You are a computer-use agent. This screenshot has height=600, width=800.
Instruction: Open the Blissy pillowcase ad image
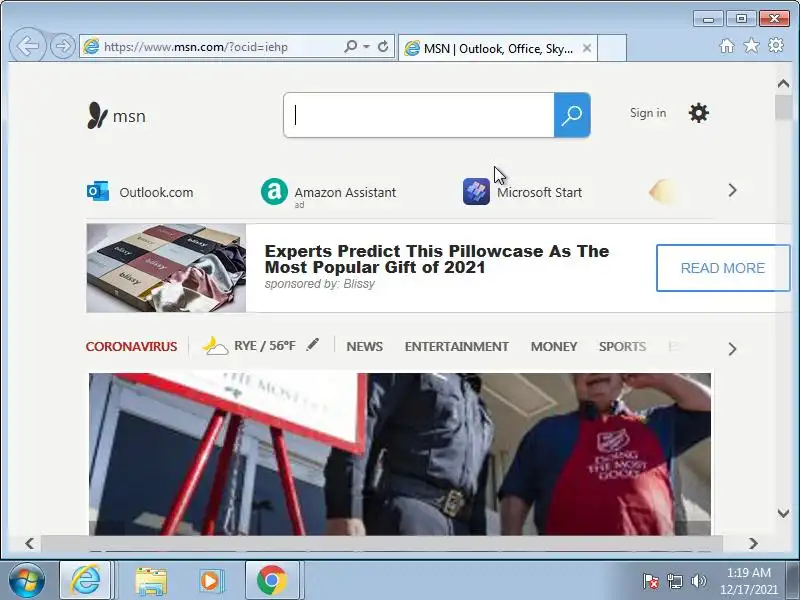pyautogui.click(x=166, y=268)
